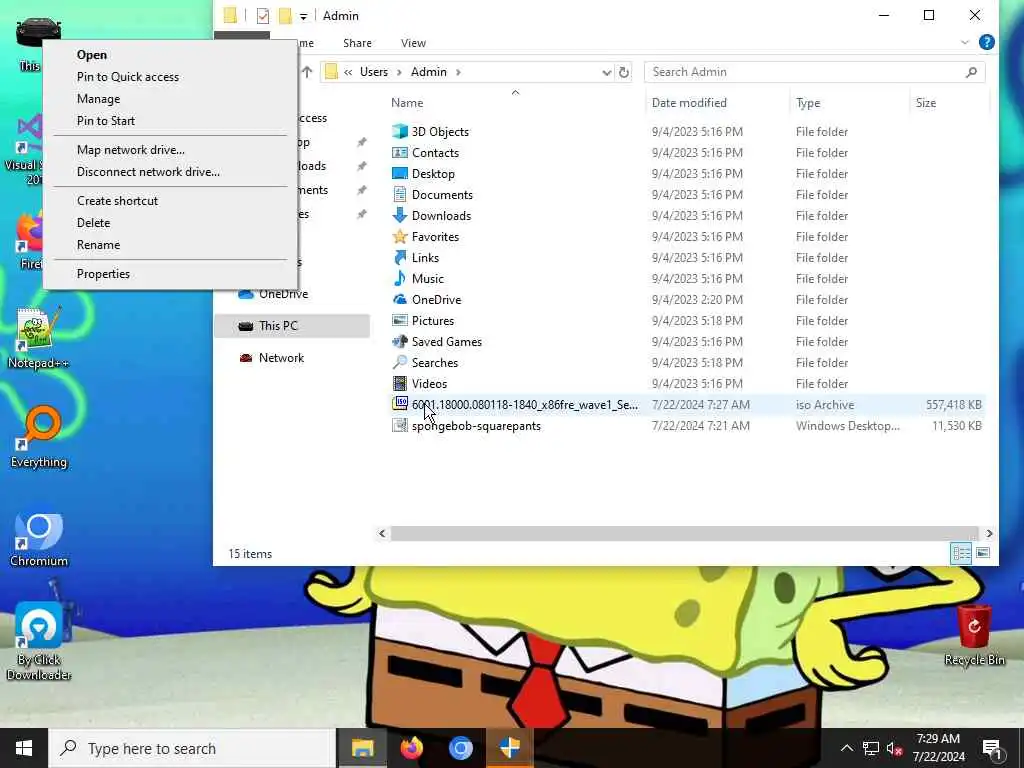1024x768 pixels.
Task: Click the breadcrumb overflow chevron before Users
Action: click(x=348, y=72)
